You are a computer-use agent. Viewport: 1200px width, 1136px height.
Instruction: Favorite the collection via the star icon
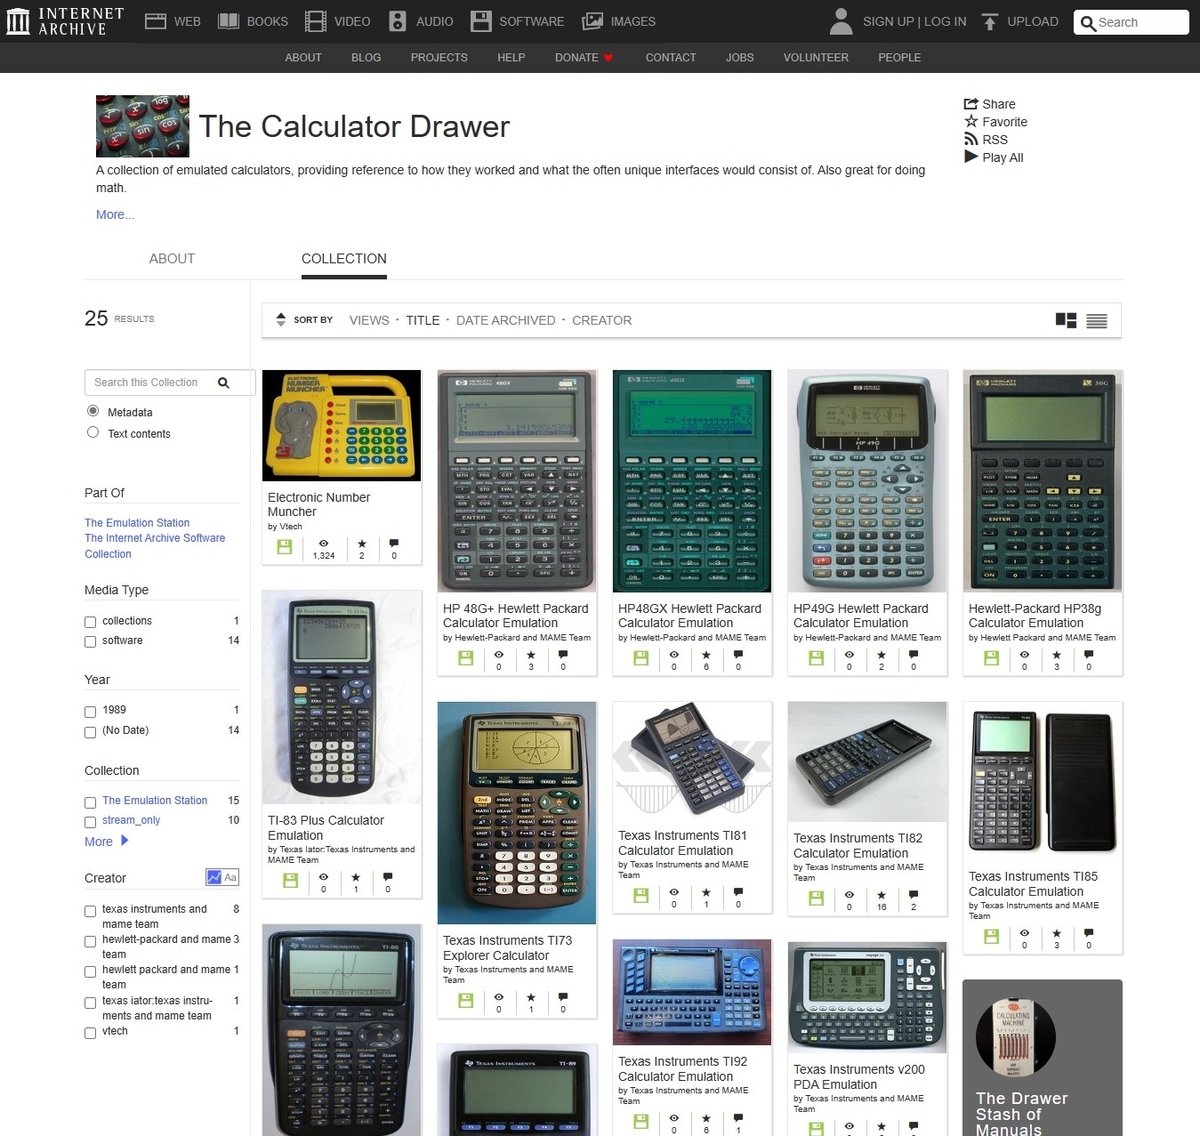(971, 121)
